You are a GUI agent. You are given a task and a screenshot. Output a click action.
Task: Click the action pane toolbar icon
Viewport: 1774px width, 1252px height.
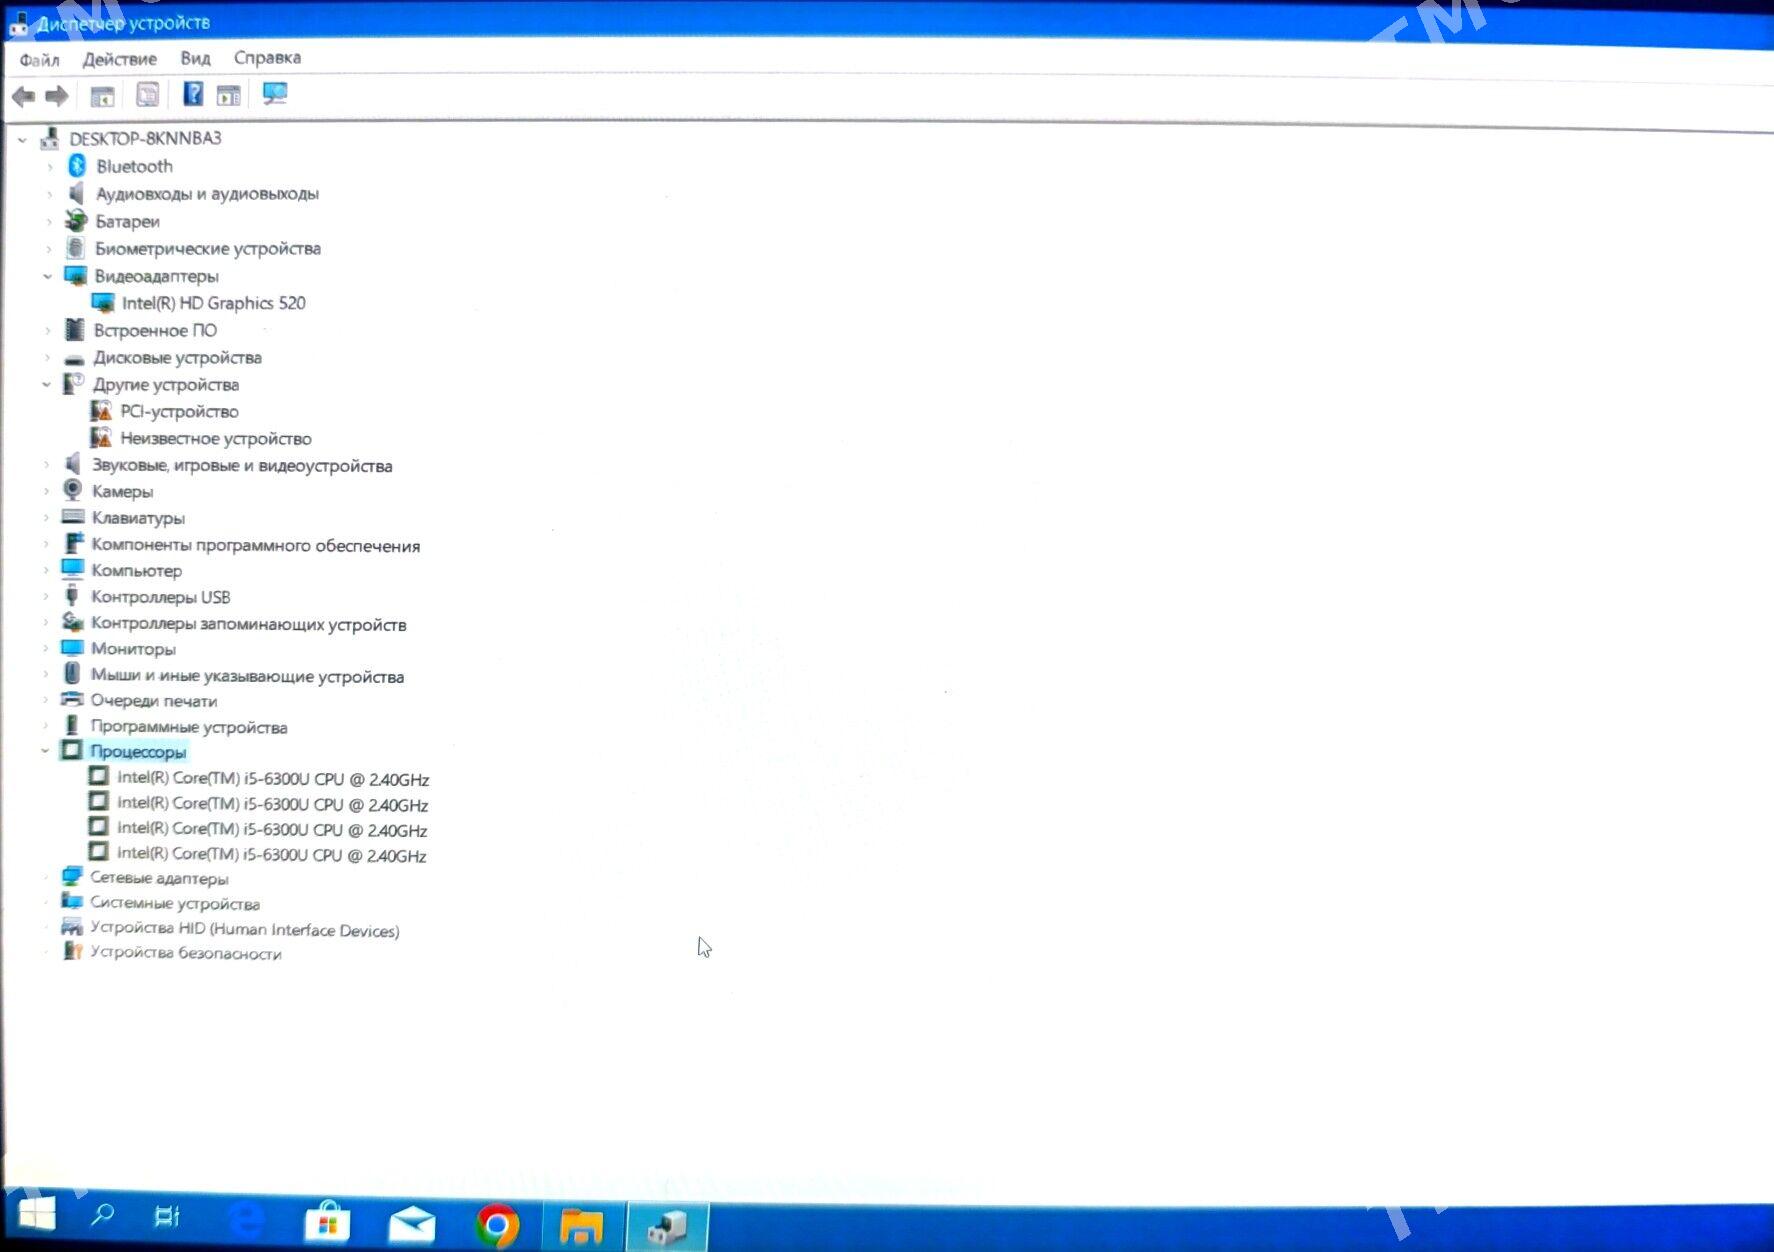(x=229, y=95)
